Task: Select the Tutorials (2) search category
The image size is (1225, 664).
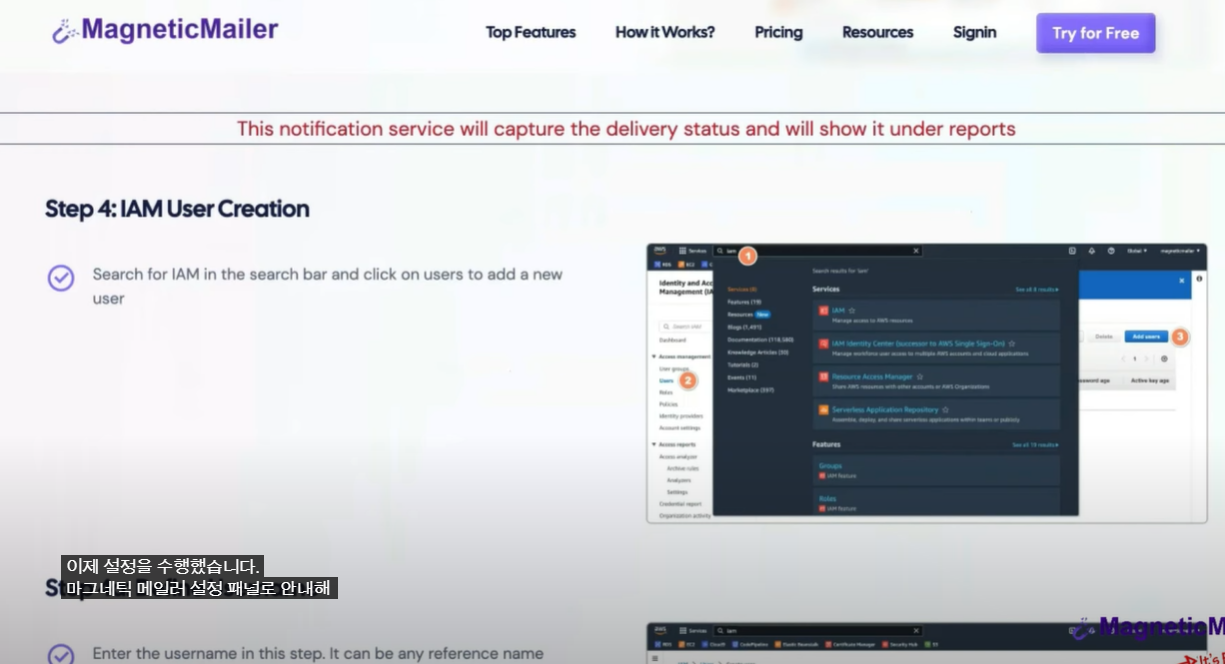Action: pos(743,365)
